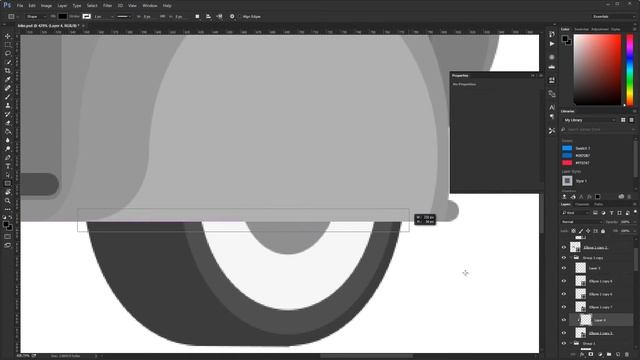The image size is (640, 360).
Task: Click Add layer style fx icon
Action: point(582,355)
